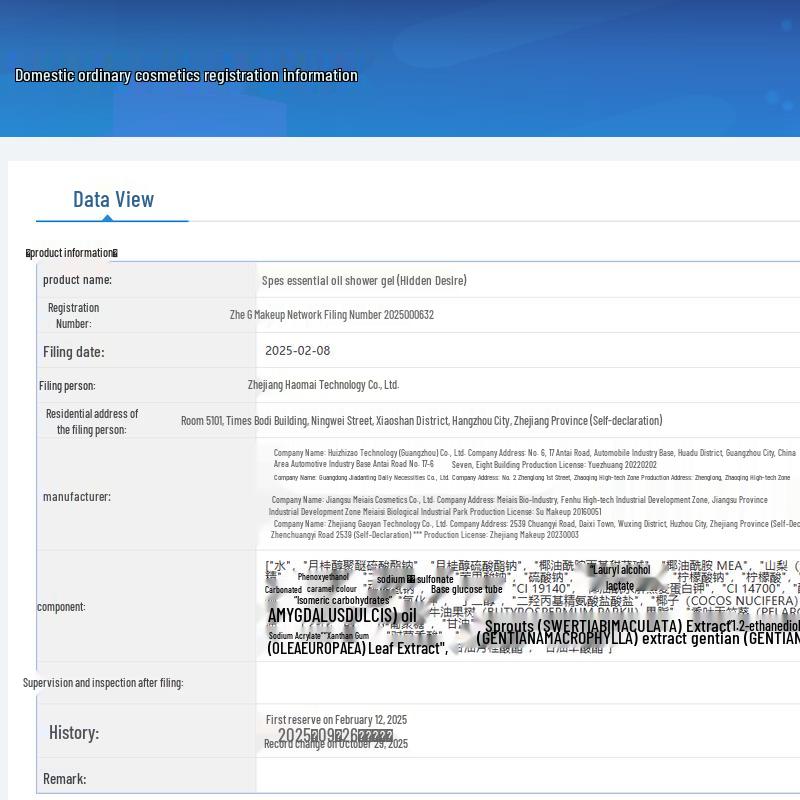
Task: Click the 'Registration Number:' label
Action: point(73,316)
